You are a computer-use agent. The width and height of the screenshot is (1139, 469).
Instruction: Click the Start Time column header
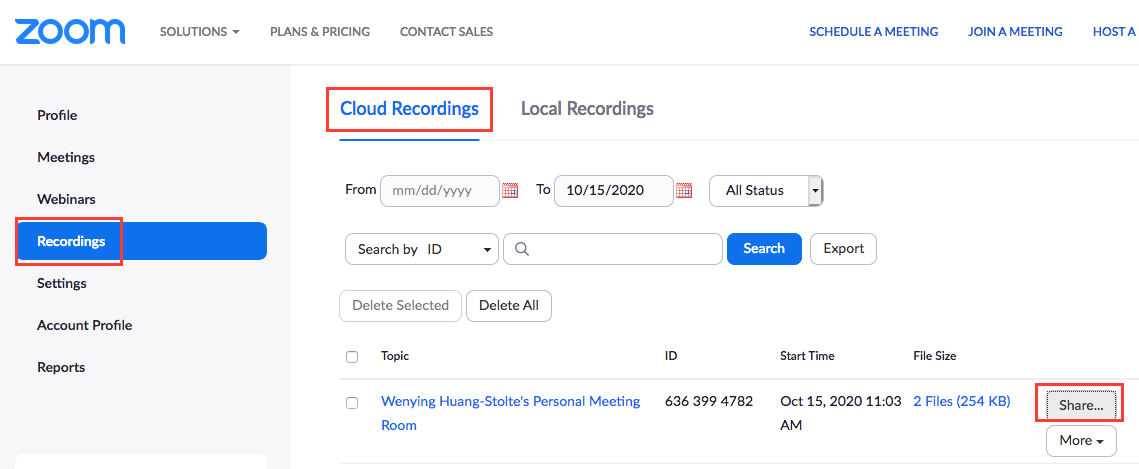807,356
